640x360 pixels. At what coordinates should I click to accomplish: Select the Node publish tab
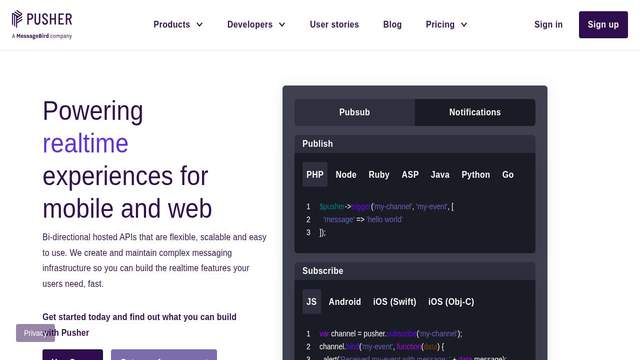pos(346,175)
